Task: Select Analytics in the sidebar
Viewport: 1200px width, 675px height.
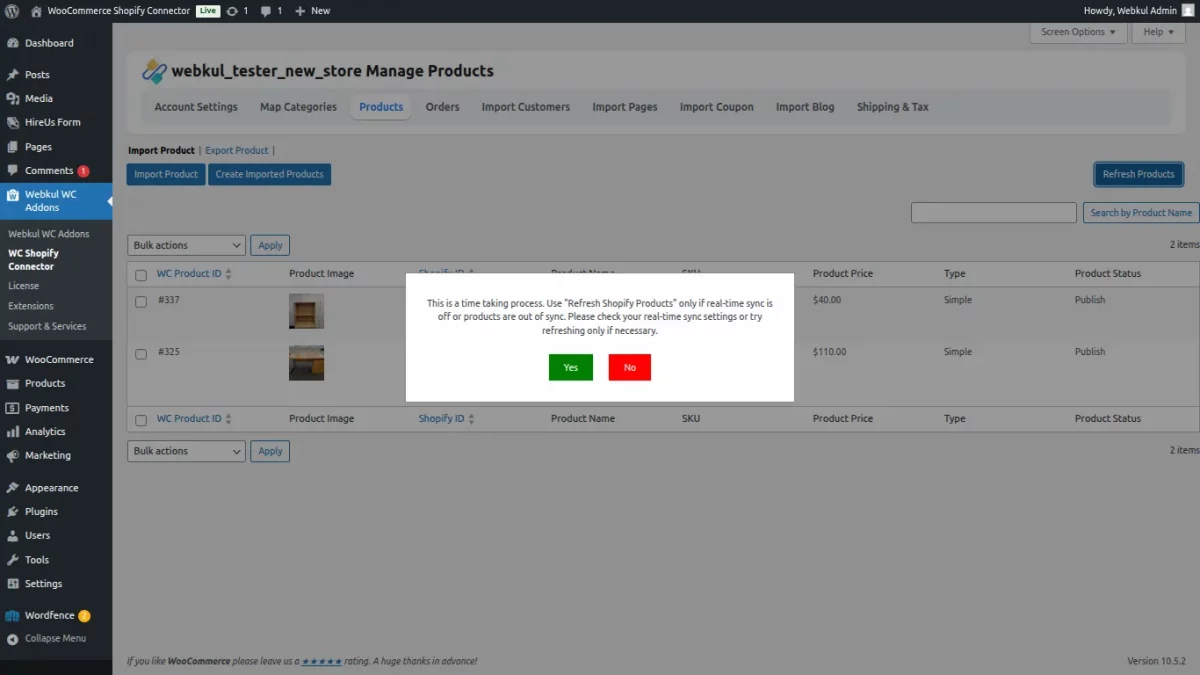Action: pyautogui.click(x=43, y=431)
